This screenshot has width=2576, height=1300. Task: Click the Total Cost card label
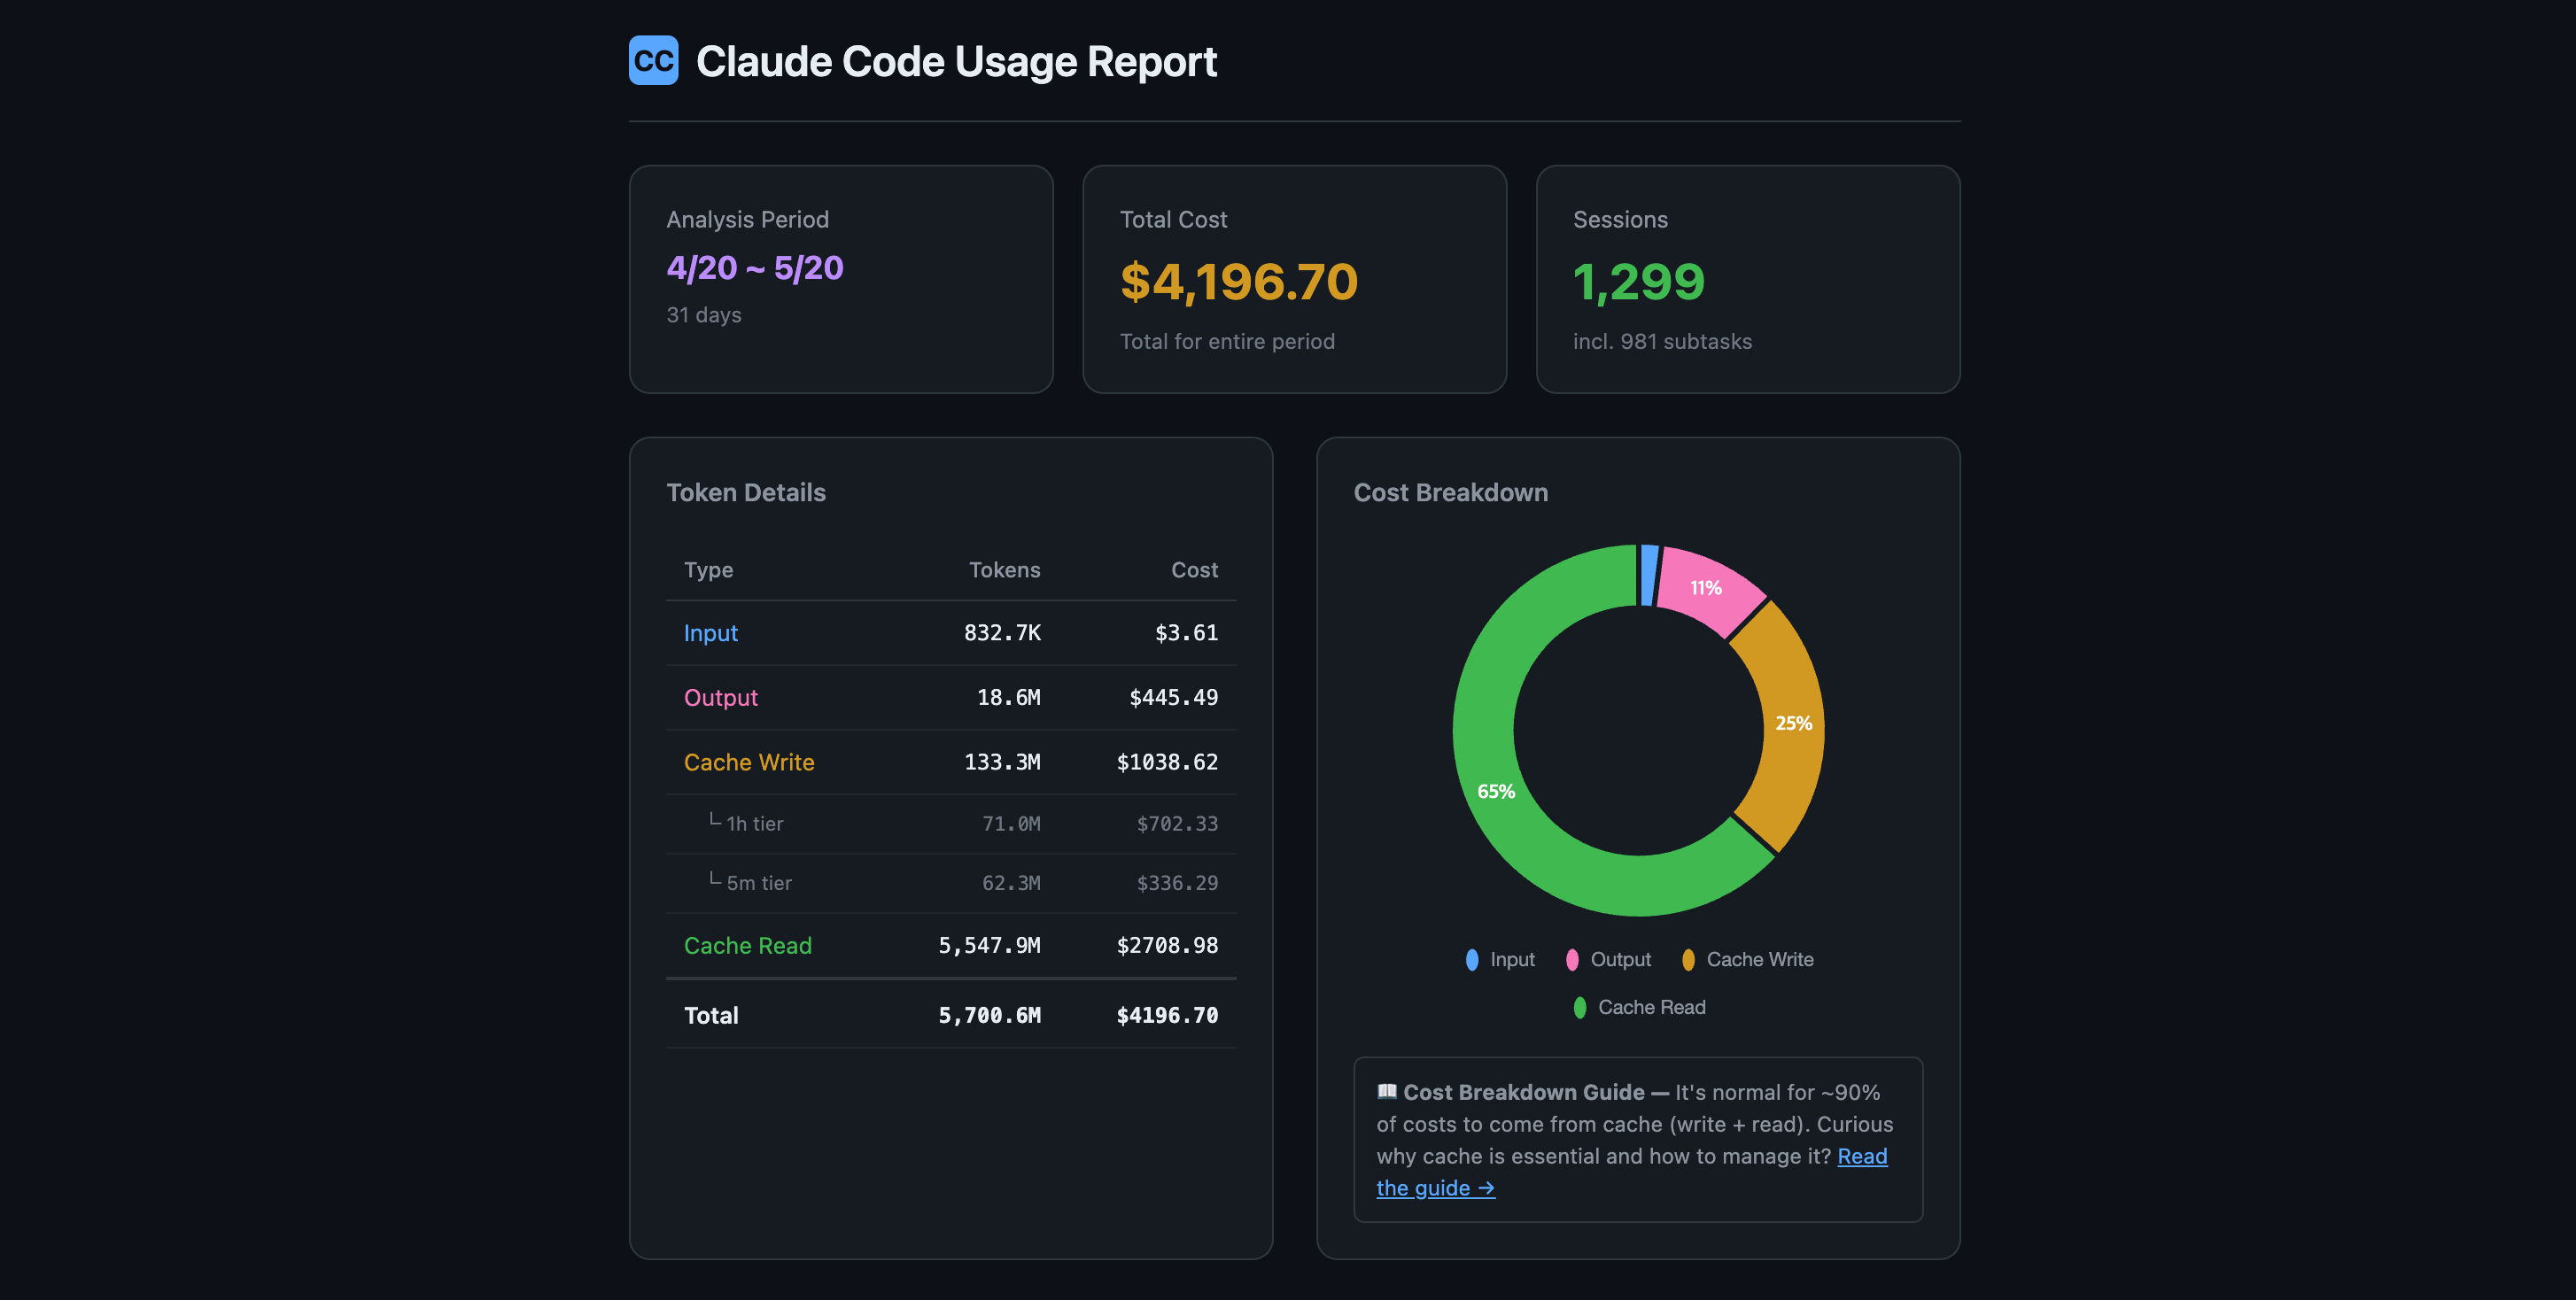pos(1173,219)
